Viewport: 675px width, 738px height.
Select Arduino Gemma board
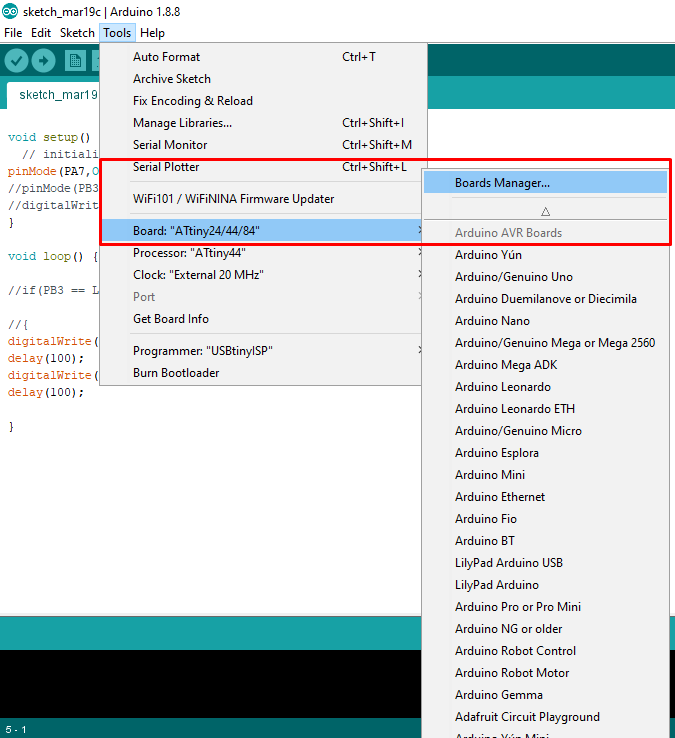(x=546, y=695)
